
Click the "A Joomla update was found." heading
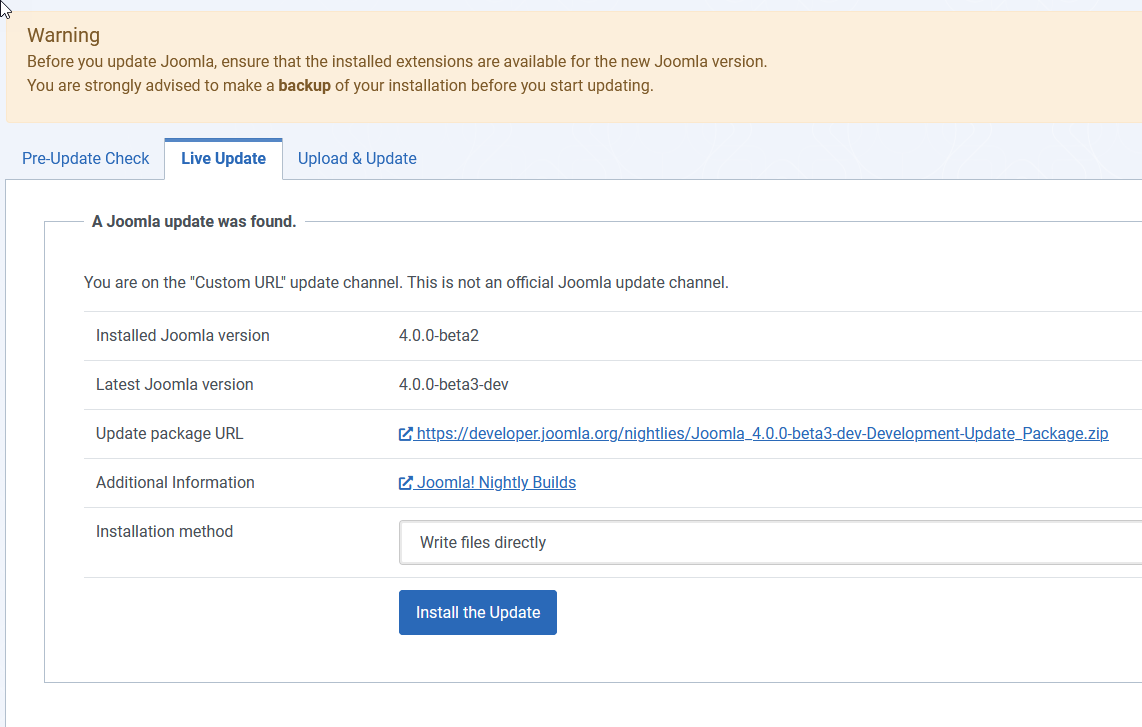194,221
